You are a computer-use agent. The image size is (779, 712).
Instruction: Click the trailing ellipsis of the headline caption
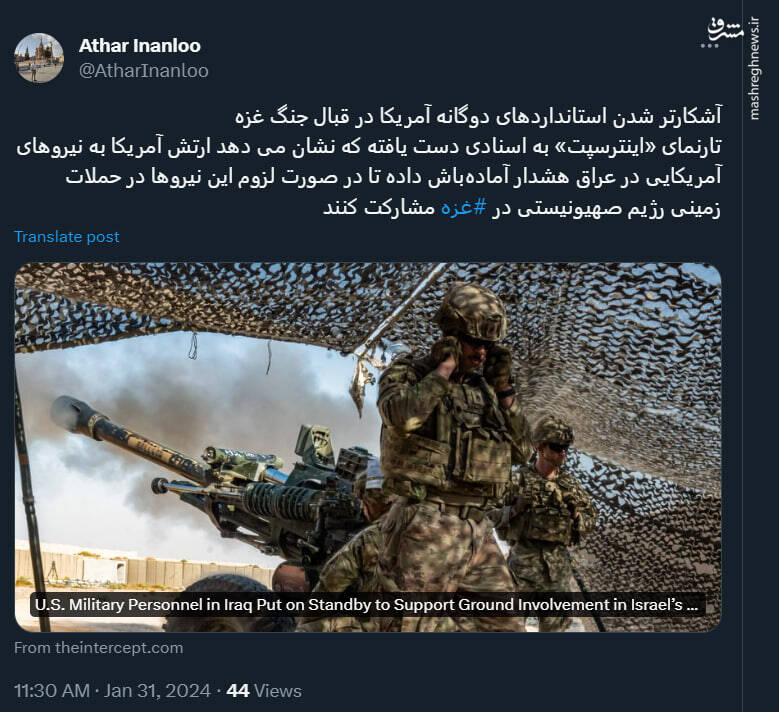(x=693, y=606)
